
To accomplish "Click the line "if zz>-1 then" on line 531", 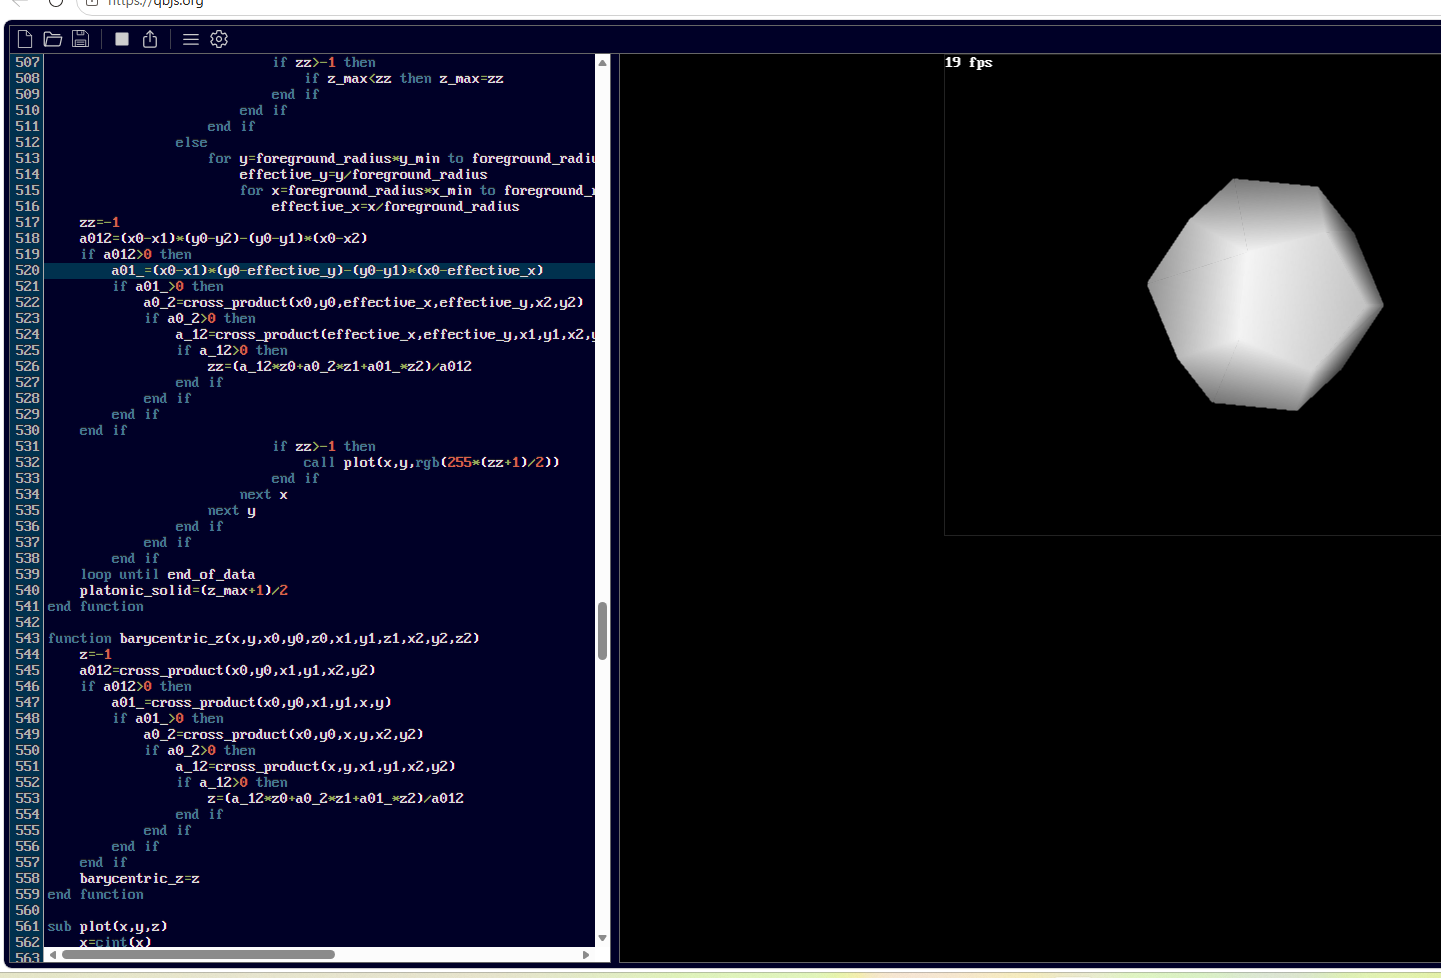I will click(323, 446).
